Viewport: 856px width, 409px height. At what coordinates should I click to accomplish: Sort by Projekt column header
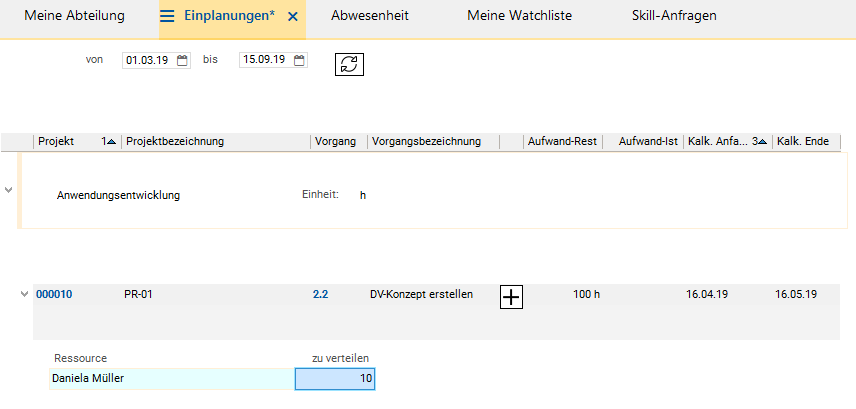point(78,142)
